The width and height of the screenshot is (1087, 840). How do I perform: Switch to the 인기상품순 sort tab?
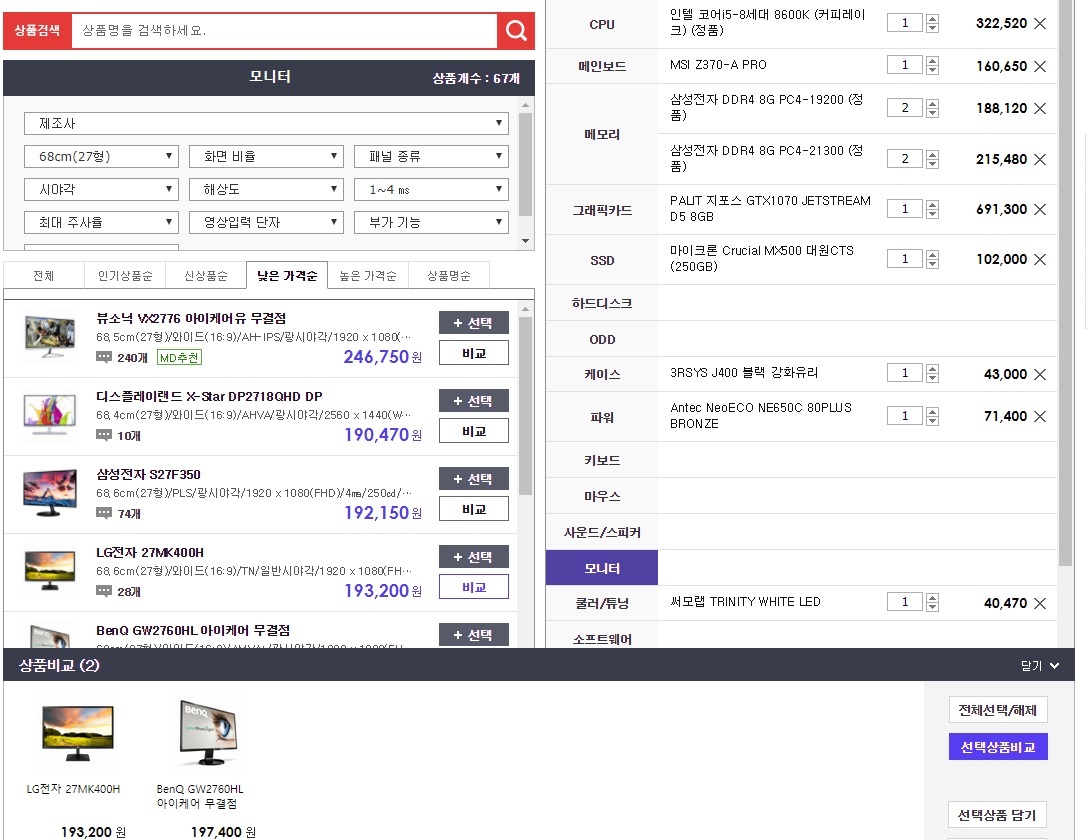point(125,276)
